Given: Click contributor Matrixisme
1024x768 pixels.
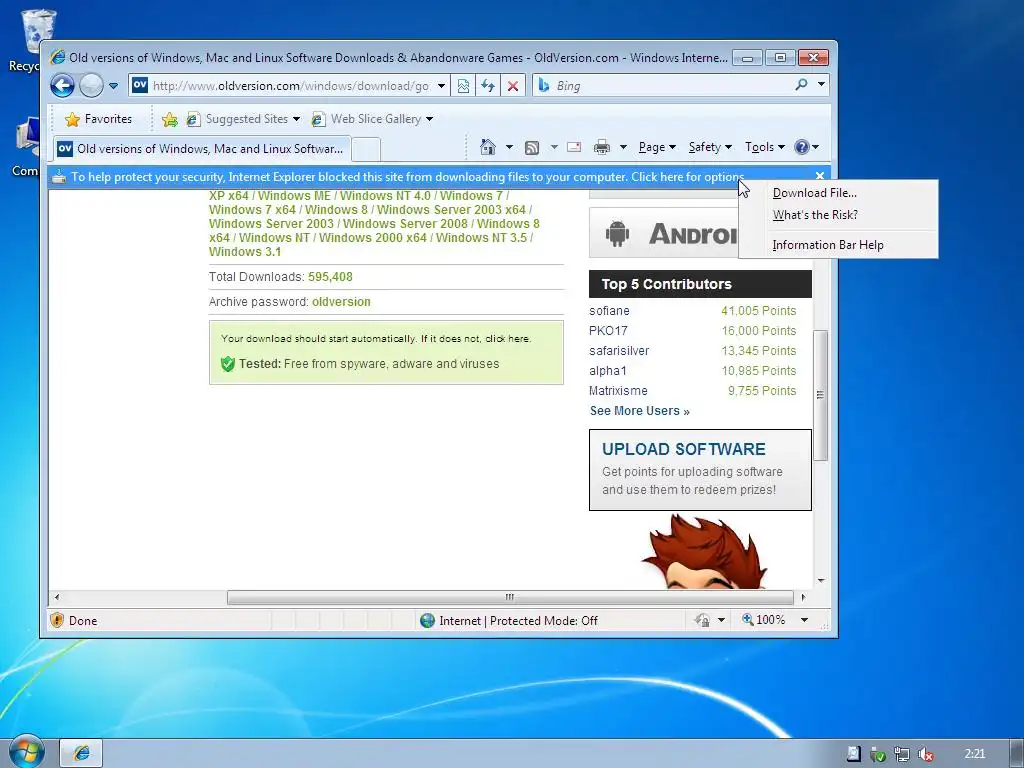Looking at the screenshot, I should coord(618,391).
